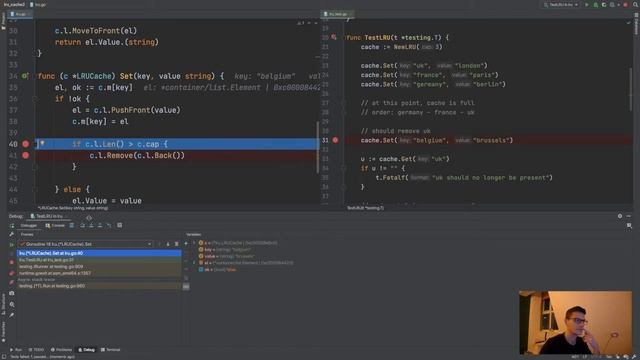Image resolution: width=640 pixels, height=360 pixels.
Task: Open goroutine selector dropdown in Frames
Action: [x=86, y=244]
